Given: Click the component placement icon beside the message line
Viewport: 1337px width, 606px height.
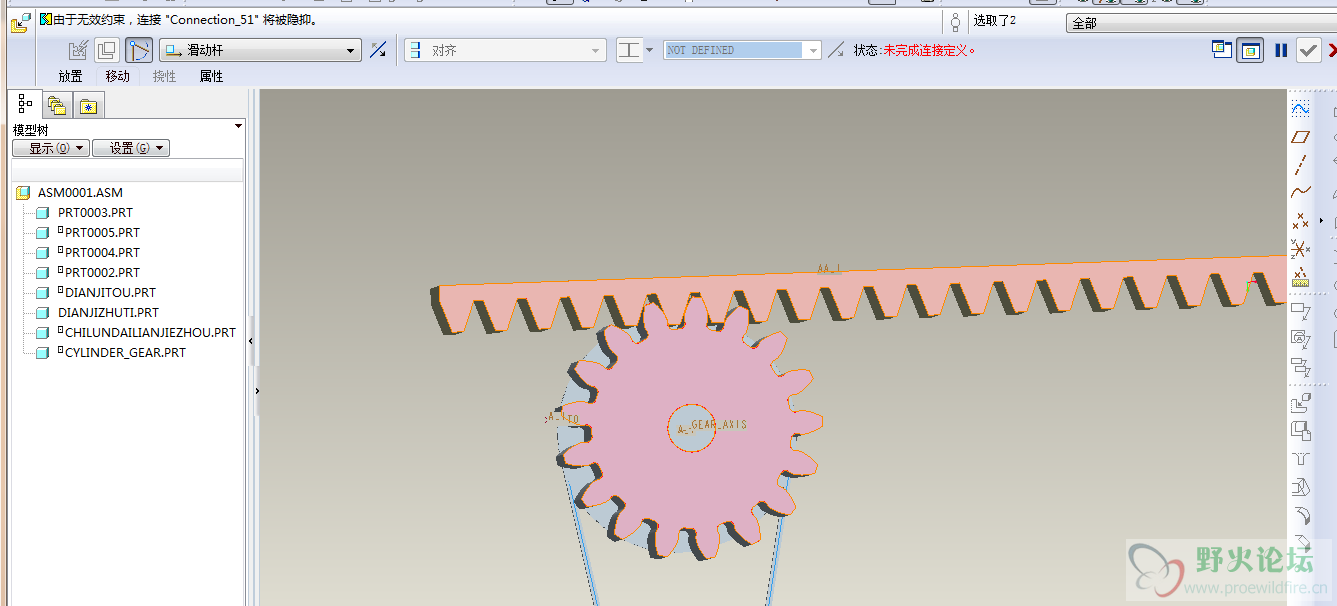Looking at the screenshot, I should point(19,23).
